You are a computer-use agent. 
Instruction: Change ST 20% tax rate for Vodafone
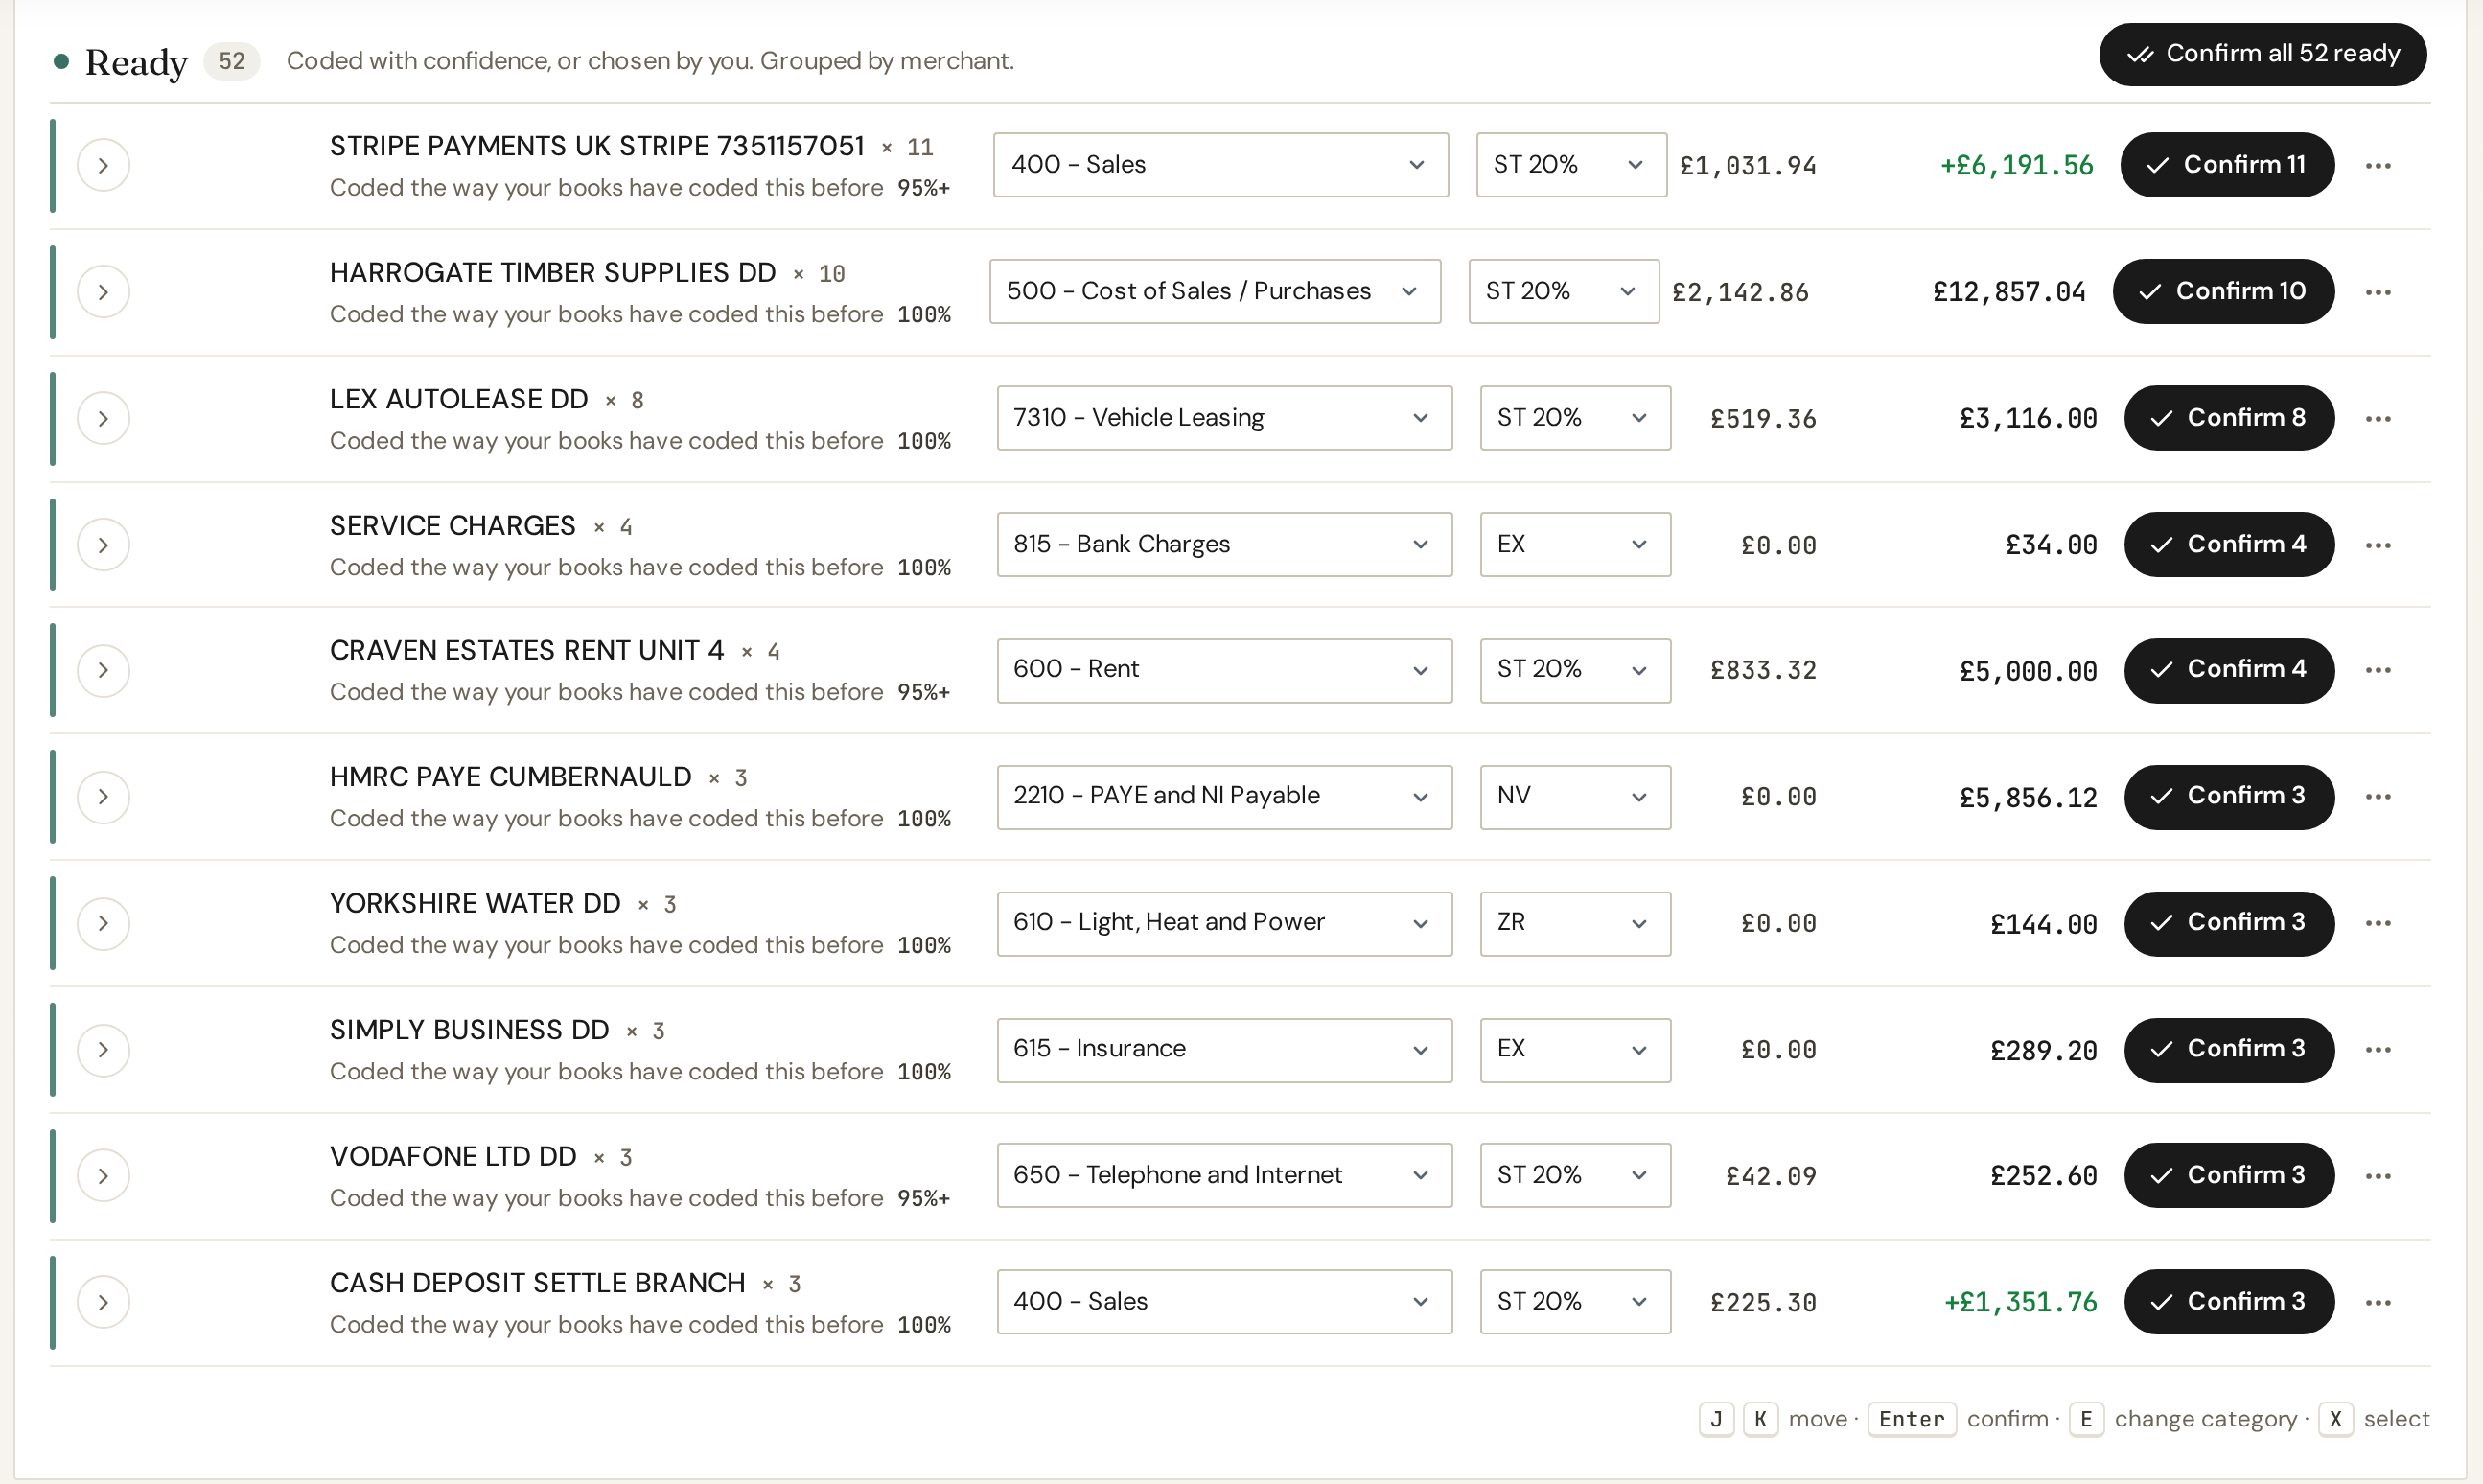coord(1575,1176)
